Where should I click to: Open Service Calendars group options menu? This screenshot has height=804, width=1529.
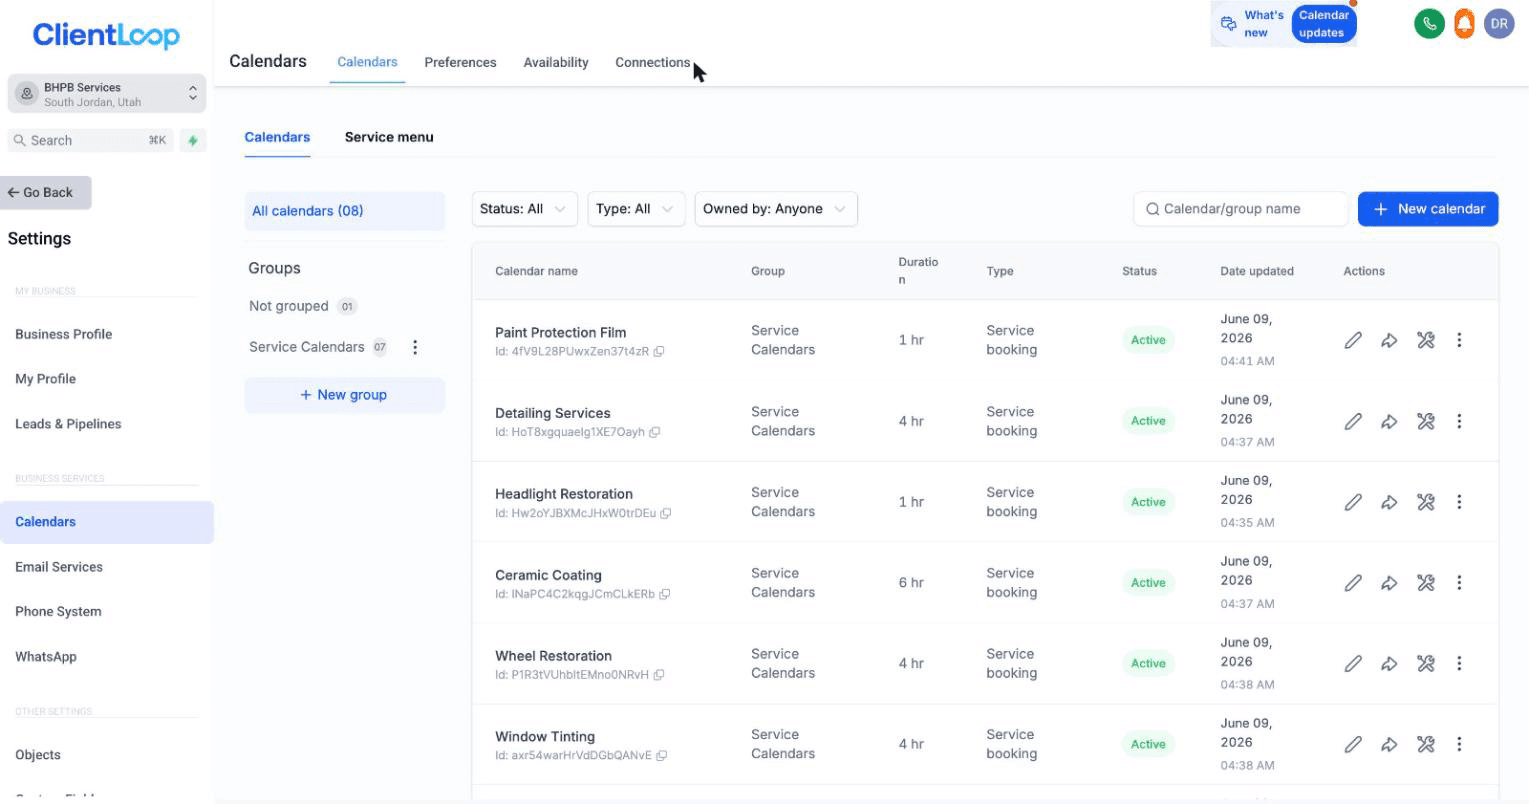415,347
